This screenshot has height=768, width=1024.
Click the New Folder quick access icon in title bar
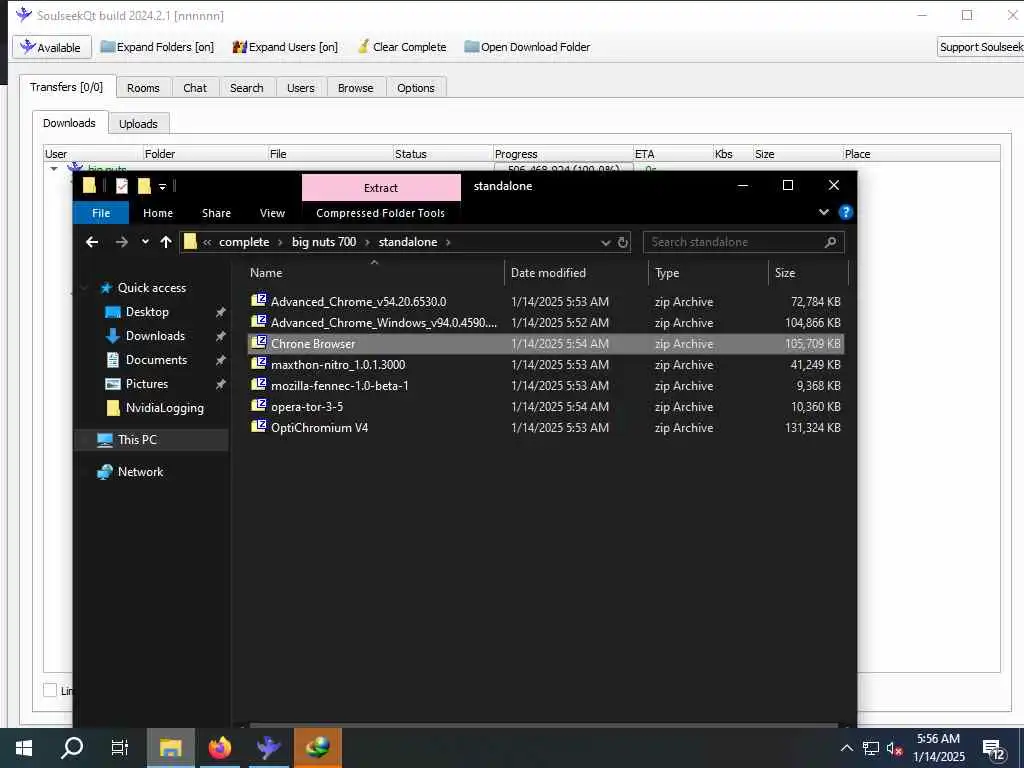tap(144, 186)
